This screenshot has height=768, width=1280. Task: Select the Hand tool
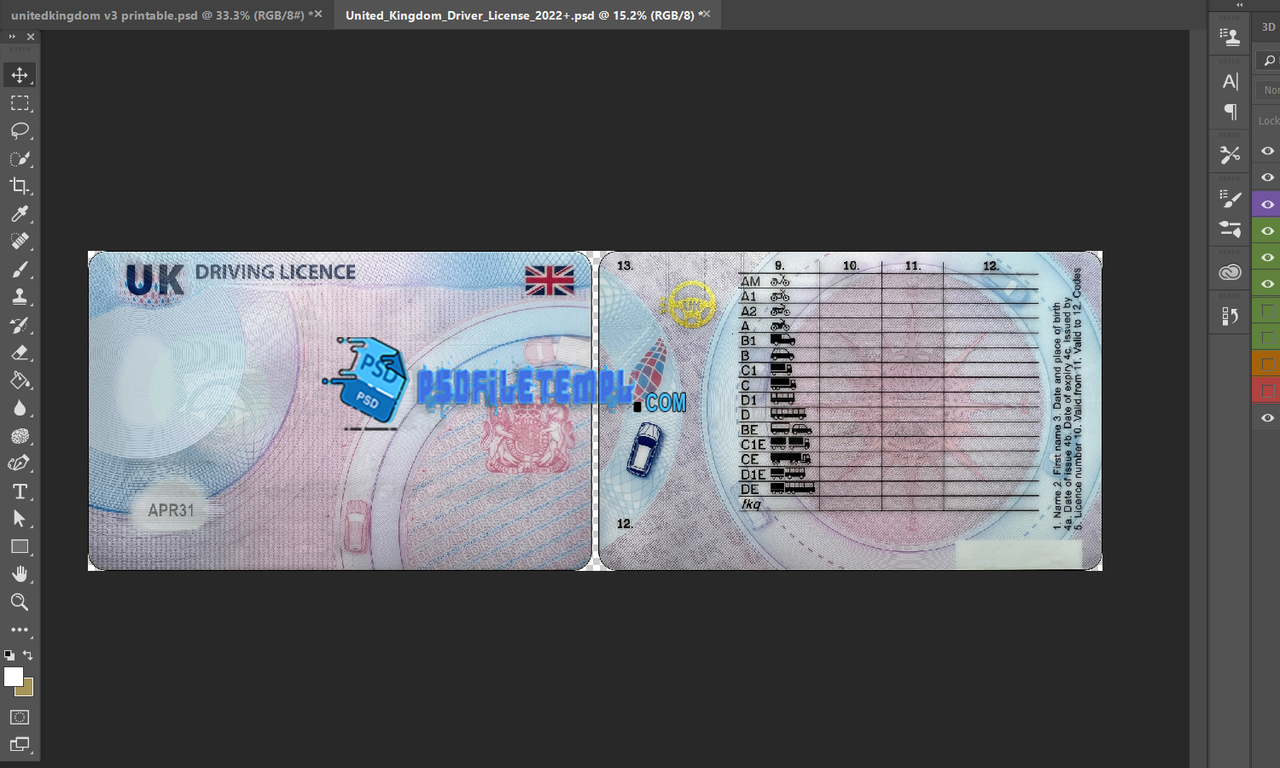click(x=20, y=575)
